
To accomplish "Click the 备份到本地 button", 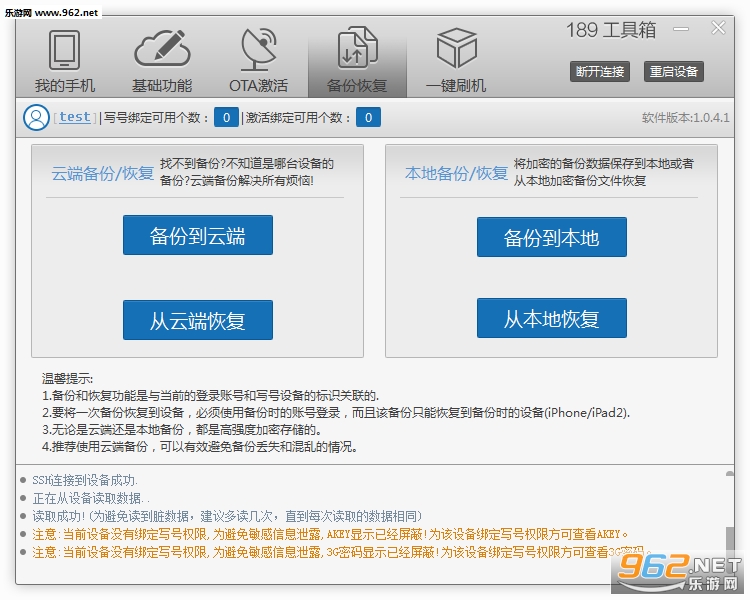I will click(x=551, y=237).
